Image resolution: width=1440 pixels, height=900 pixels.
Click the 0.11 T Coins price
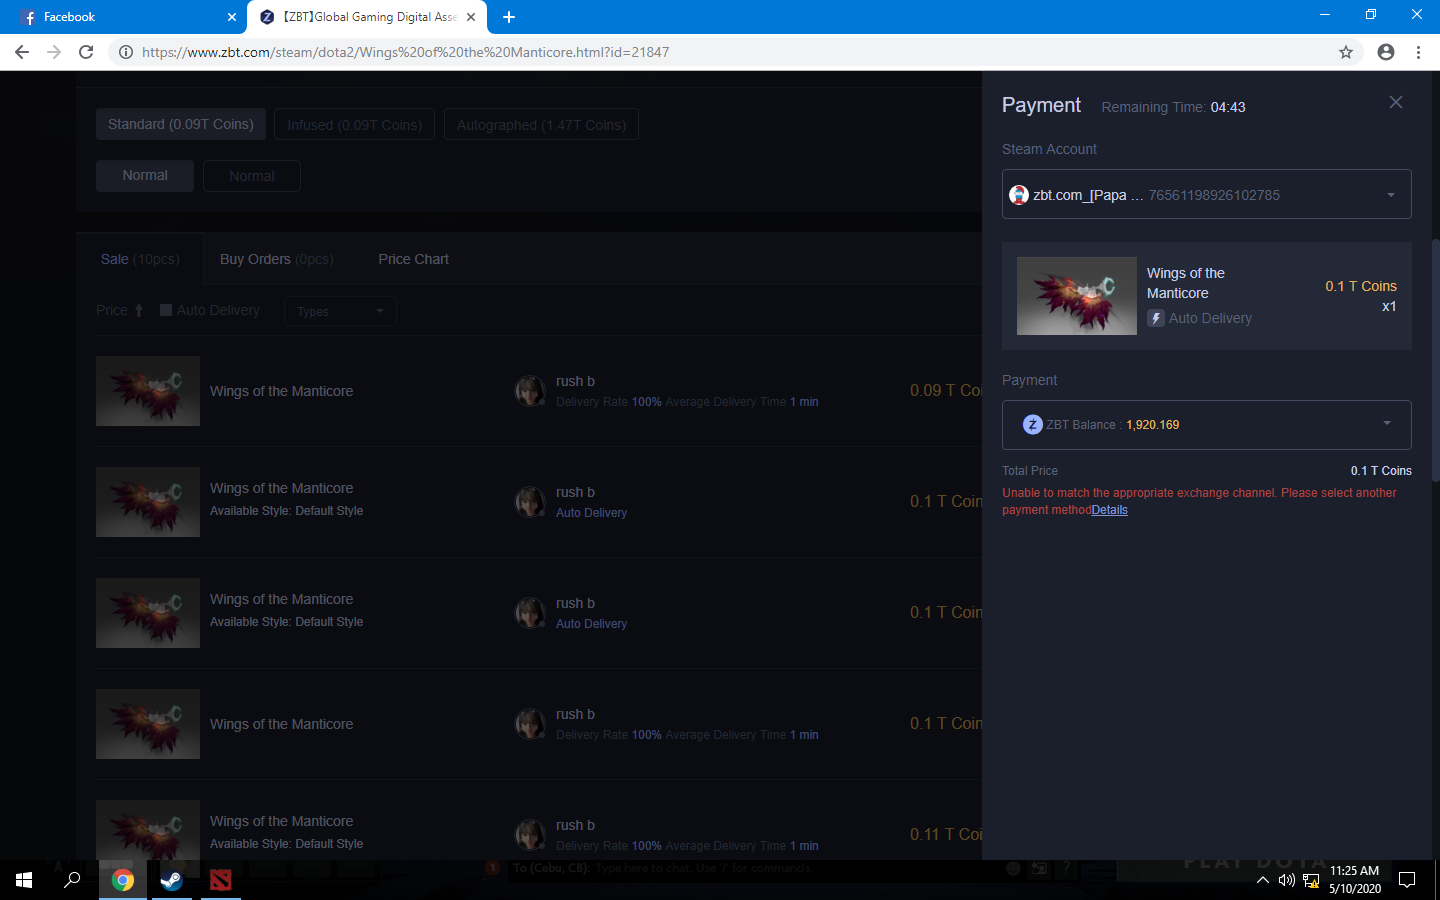tap(946, 834)
